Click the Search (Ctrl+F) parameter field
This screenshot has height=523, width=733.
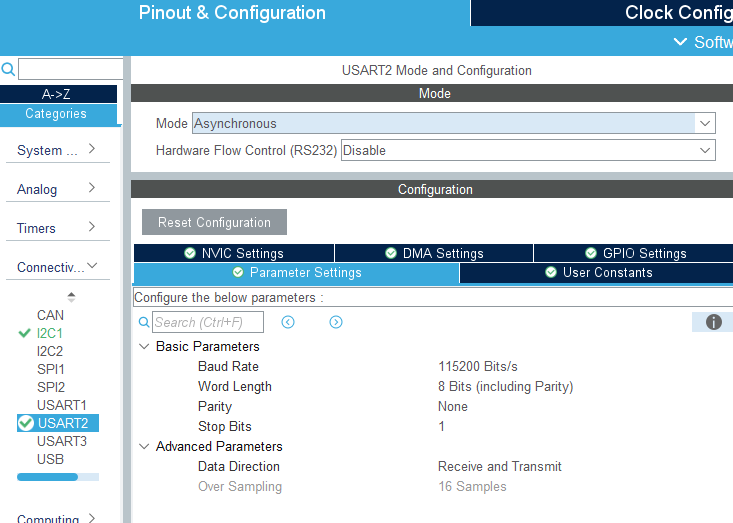[208, 322]
